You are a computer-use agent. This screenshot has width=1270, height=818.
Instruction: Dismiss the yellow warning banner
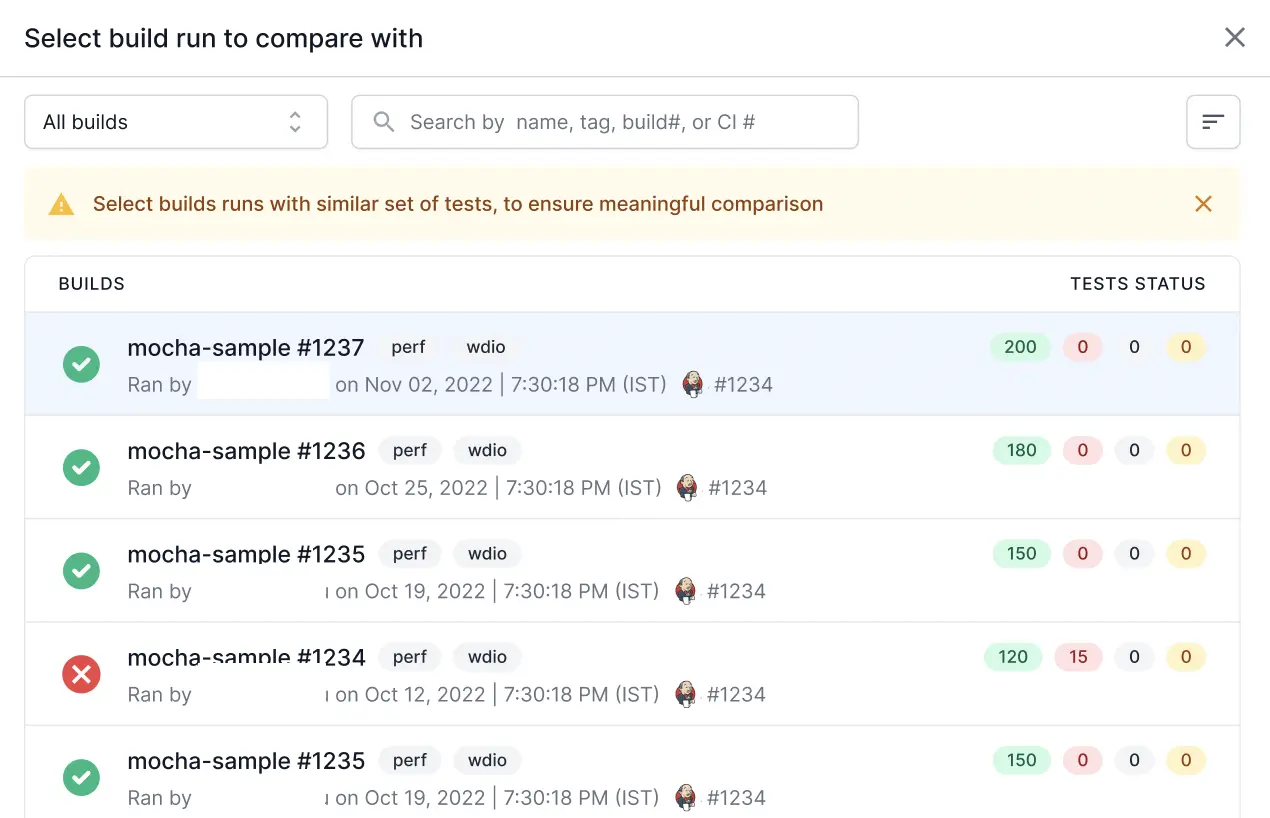pyautogui.click(x=1203, y=204)
